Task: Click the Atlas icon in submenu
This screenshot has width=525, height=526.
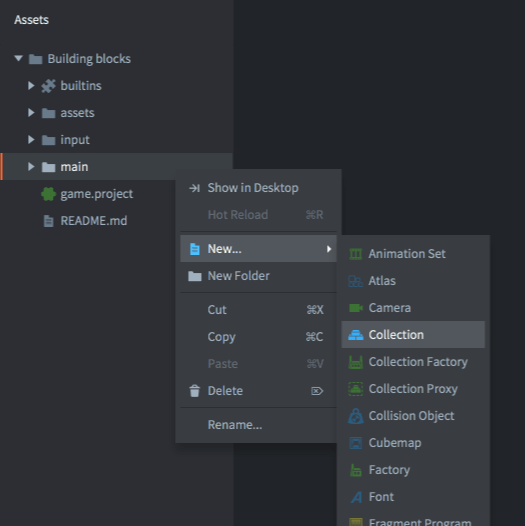Action: (x=356, y=281)
